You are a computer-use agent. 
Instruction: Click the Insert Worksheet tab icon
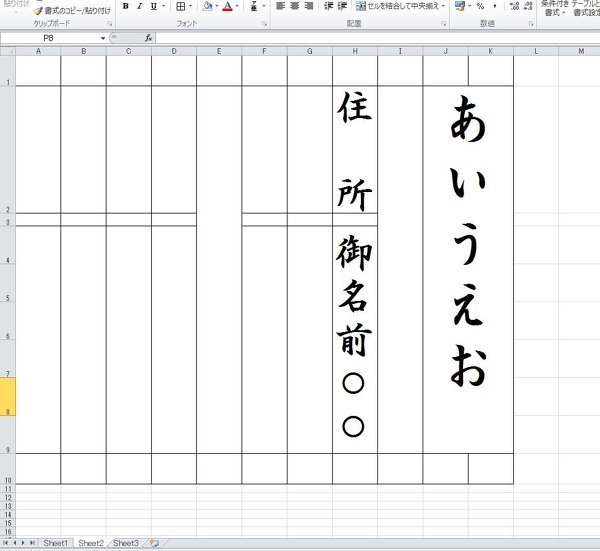154,543
